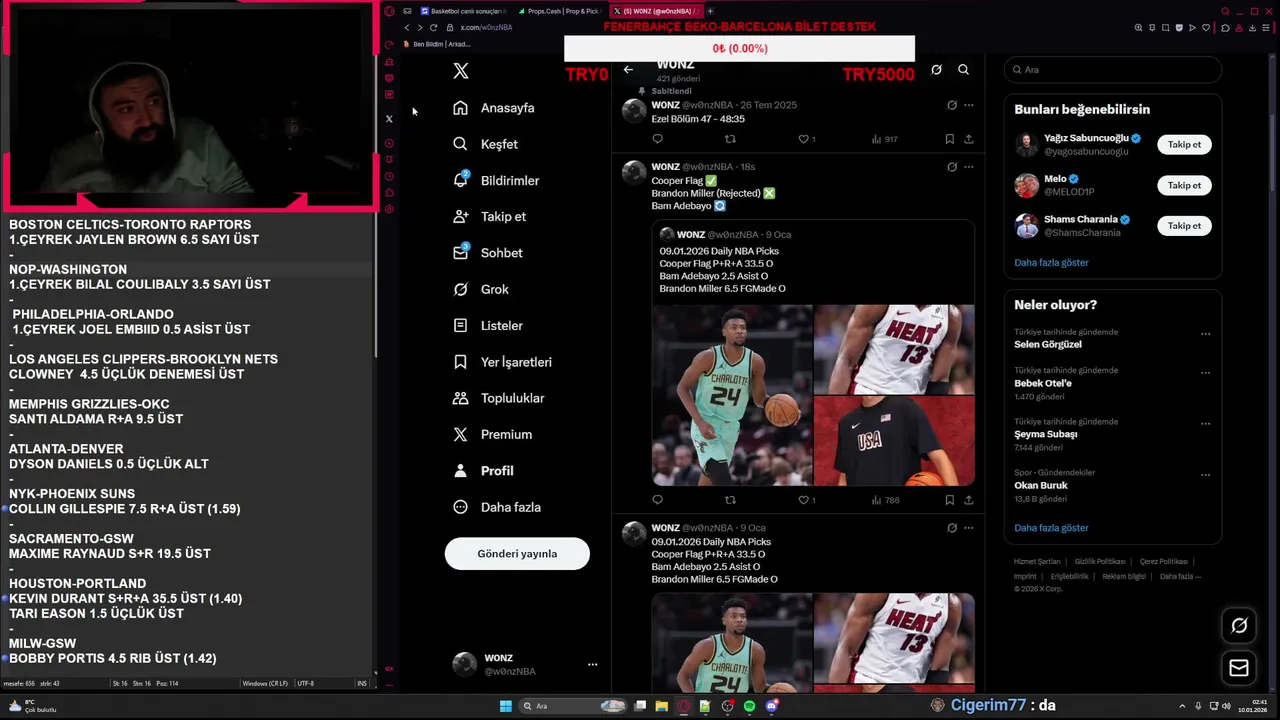Repost the Ezel Bölüm 47 post
1280x720 pixels.
pyautogui.click(x=730, y=139)
